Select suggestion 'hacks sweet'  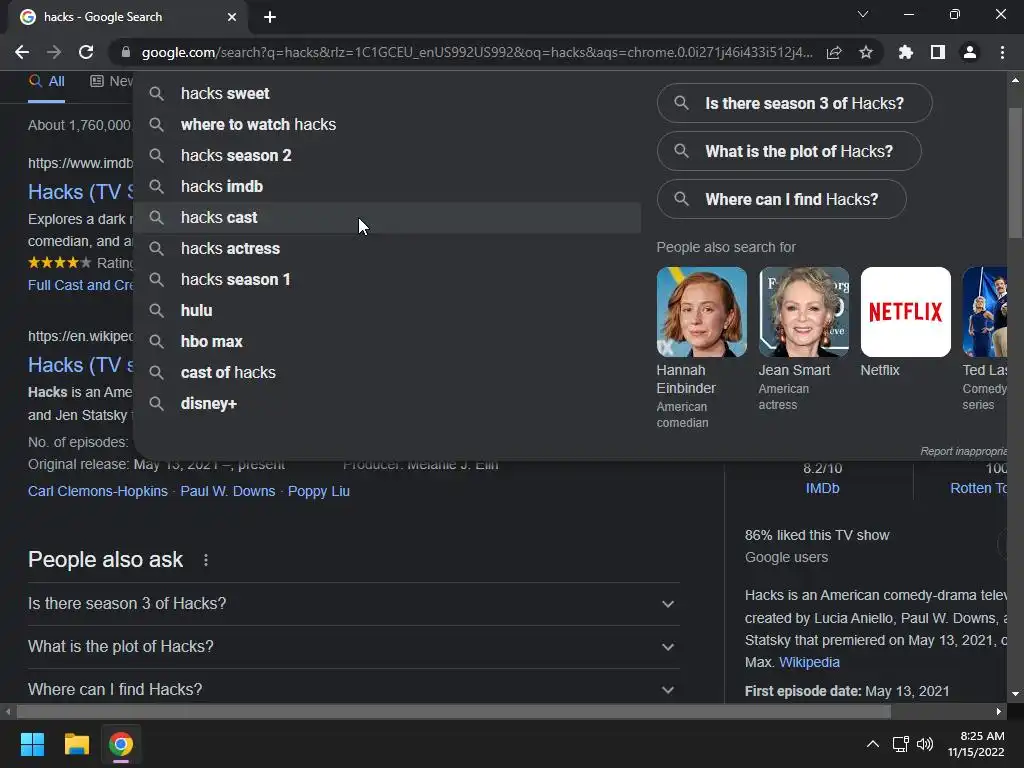(387, 93)
